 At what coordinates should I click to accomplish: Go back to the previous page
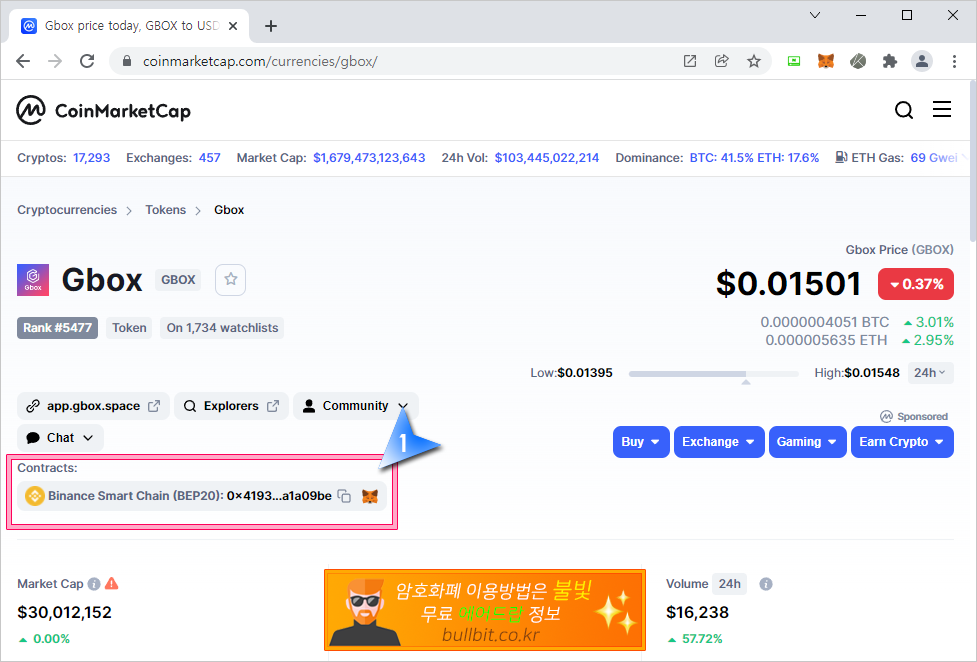coord(23,61)
